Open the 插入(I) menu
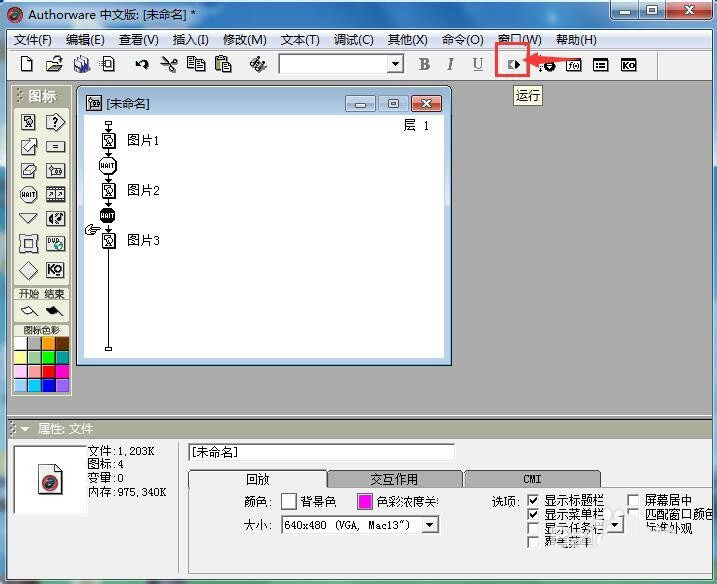This screenshot has height=584, width=717. pos(191,40)
